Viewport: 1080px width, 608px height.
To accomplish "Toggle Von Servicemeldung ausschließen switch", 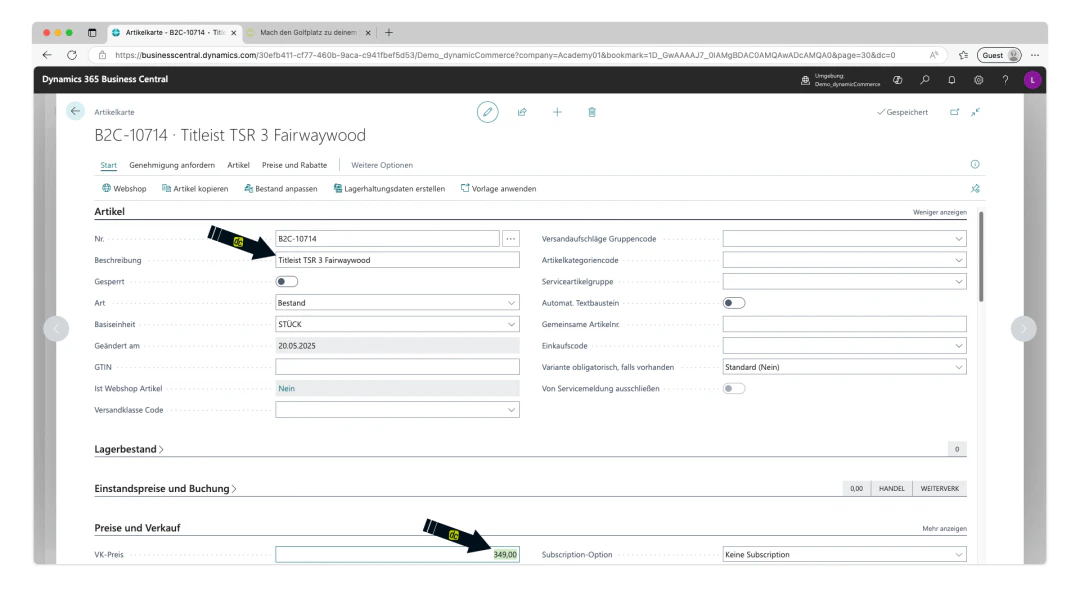I will point(734,388).
